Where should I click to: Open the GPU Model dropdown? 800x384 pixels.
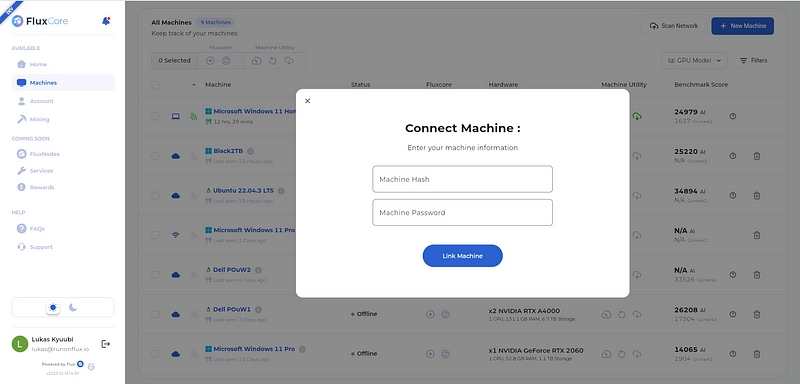(694, 60)
